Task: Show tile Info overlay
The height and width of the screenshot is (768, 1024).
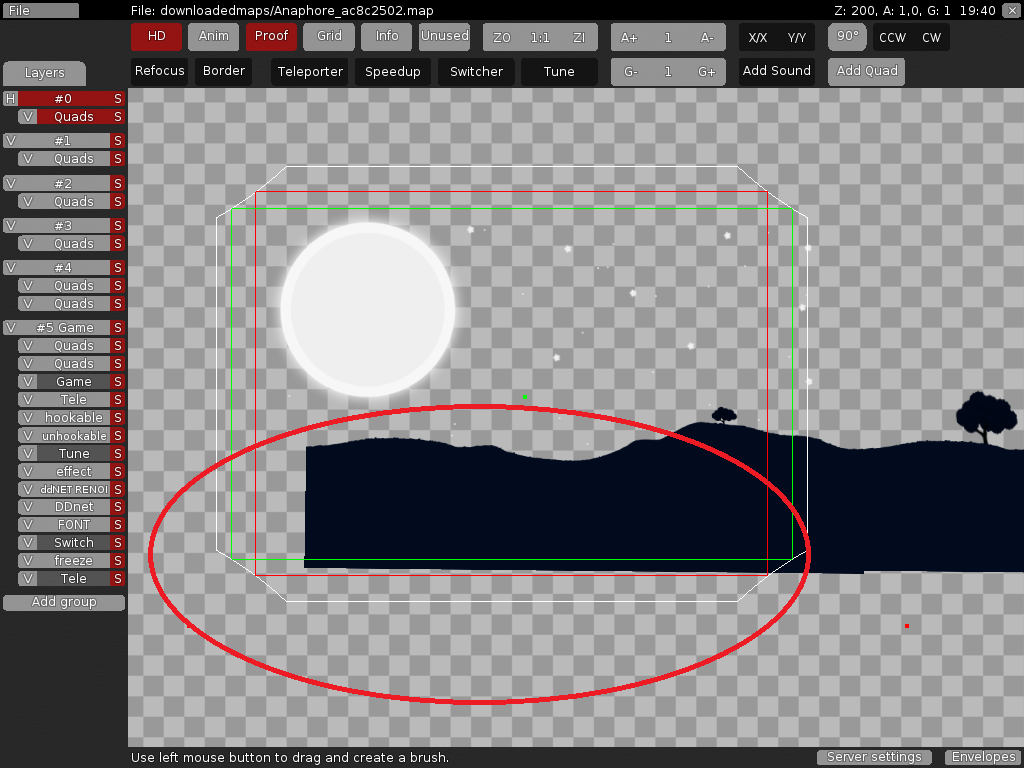Action: pyautogui.click(x=386, y=36)
